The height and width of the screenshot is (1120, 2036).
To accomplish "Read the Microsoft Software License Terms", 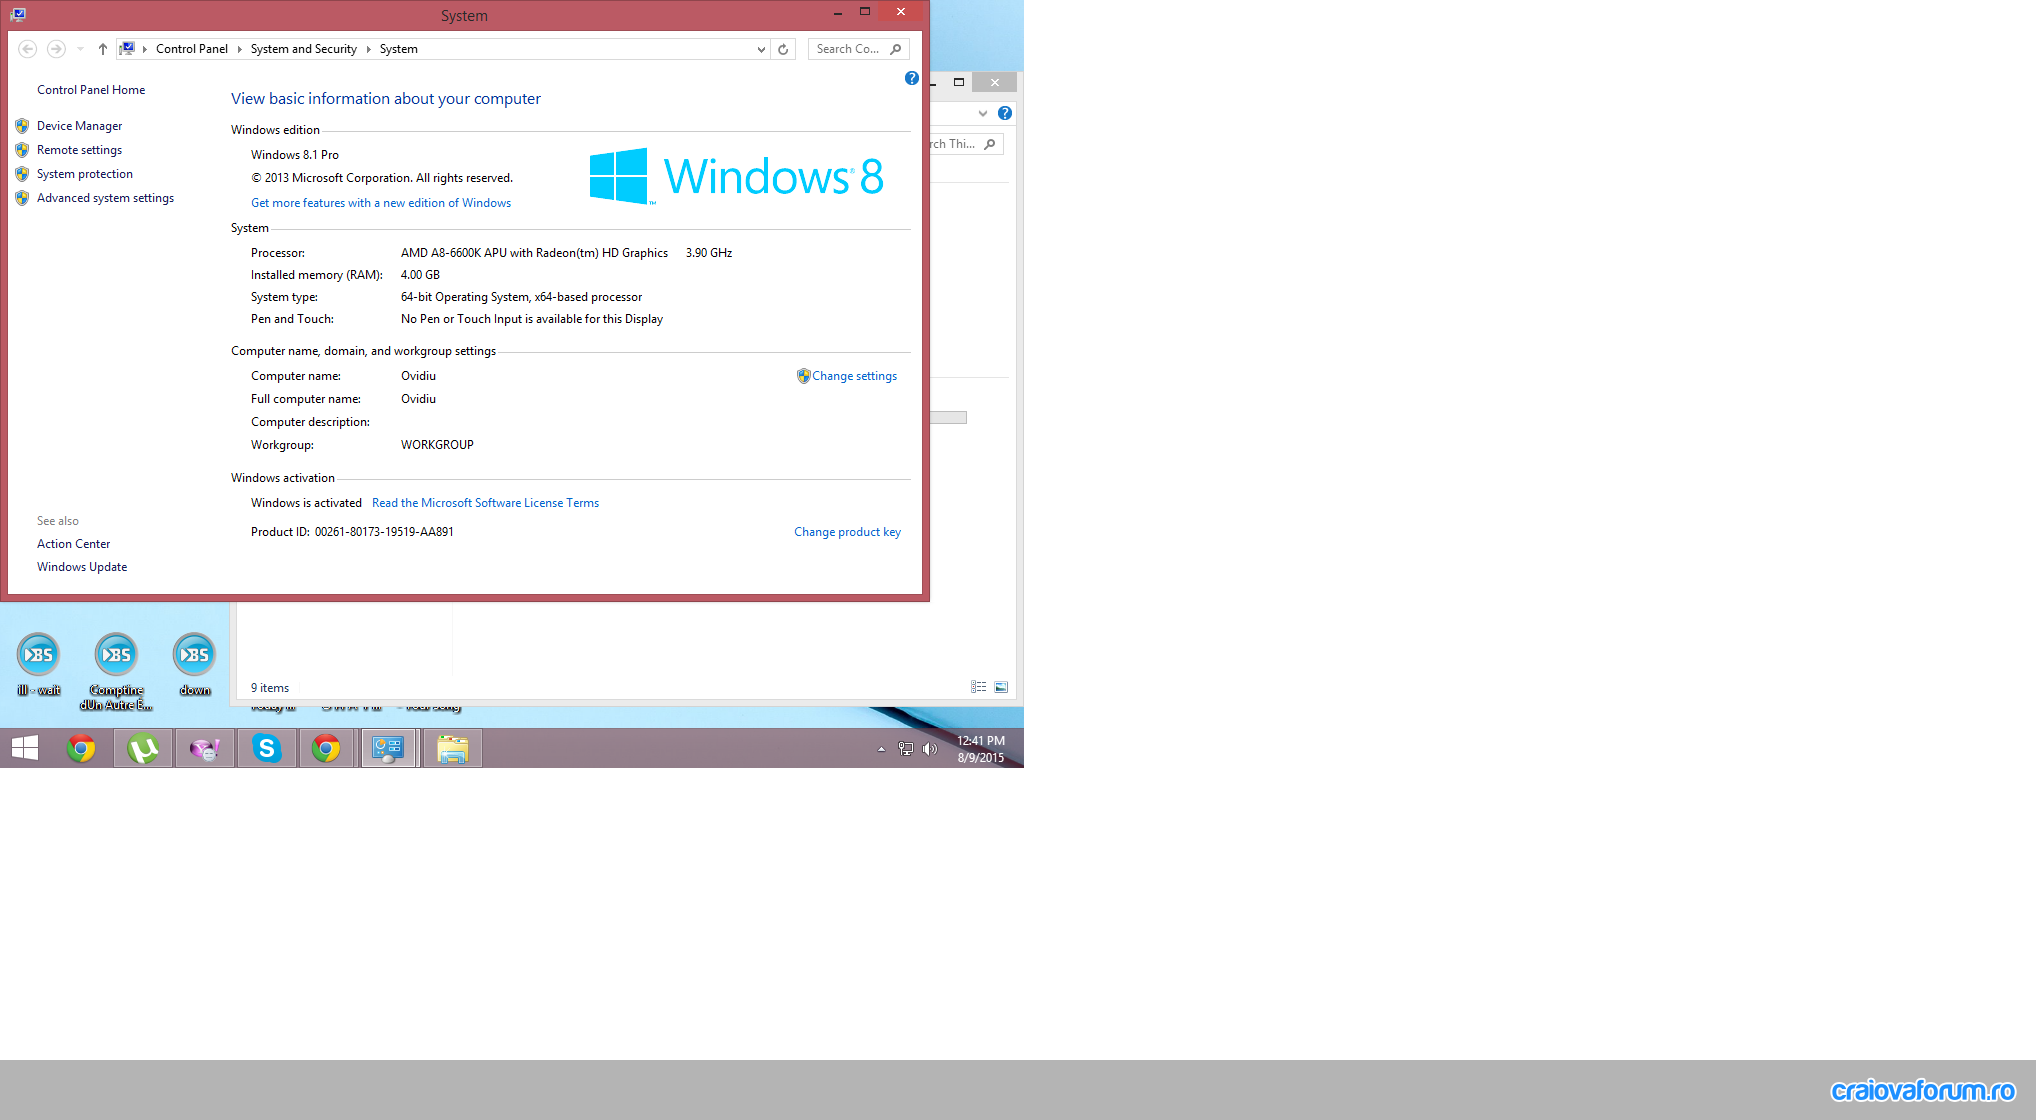I will pos(485,503).
